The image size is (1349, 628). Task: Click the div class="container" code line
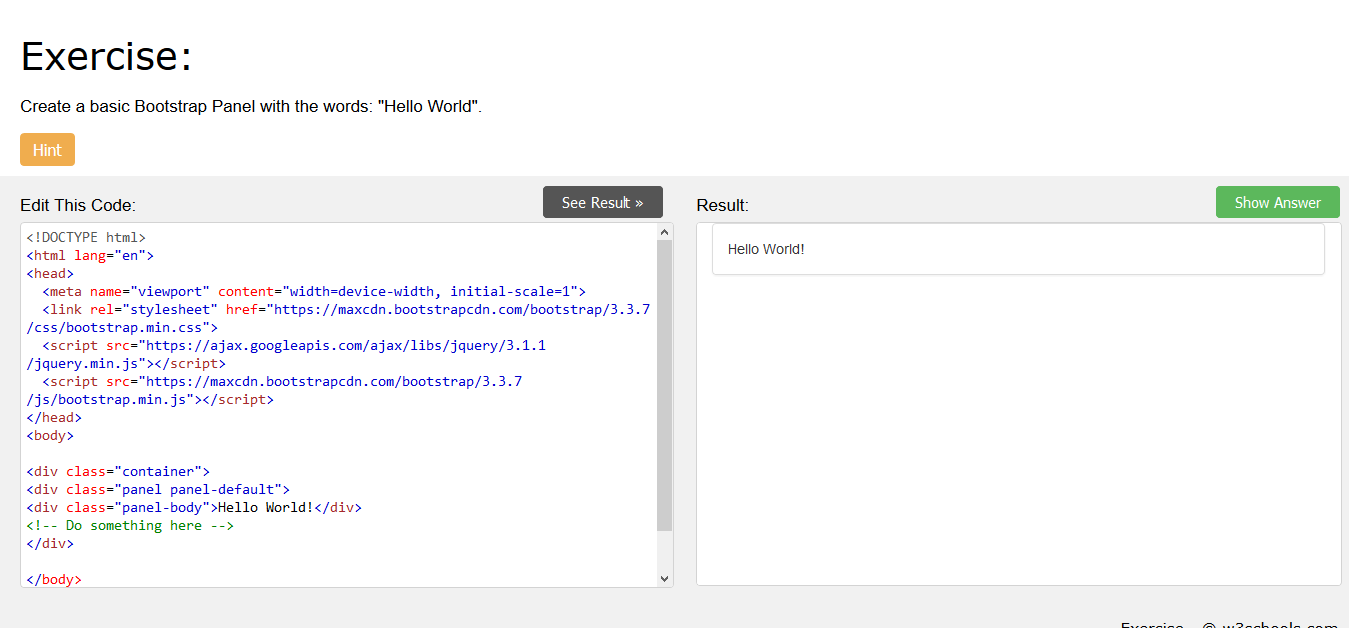(118, 471)
